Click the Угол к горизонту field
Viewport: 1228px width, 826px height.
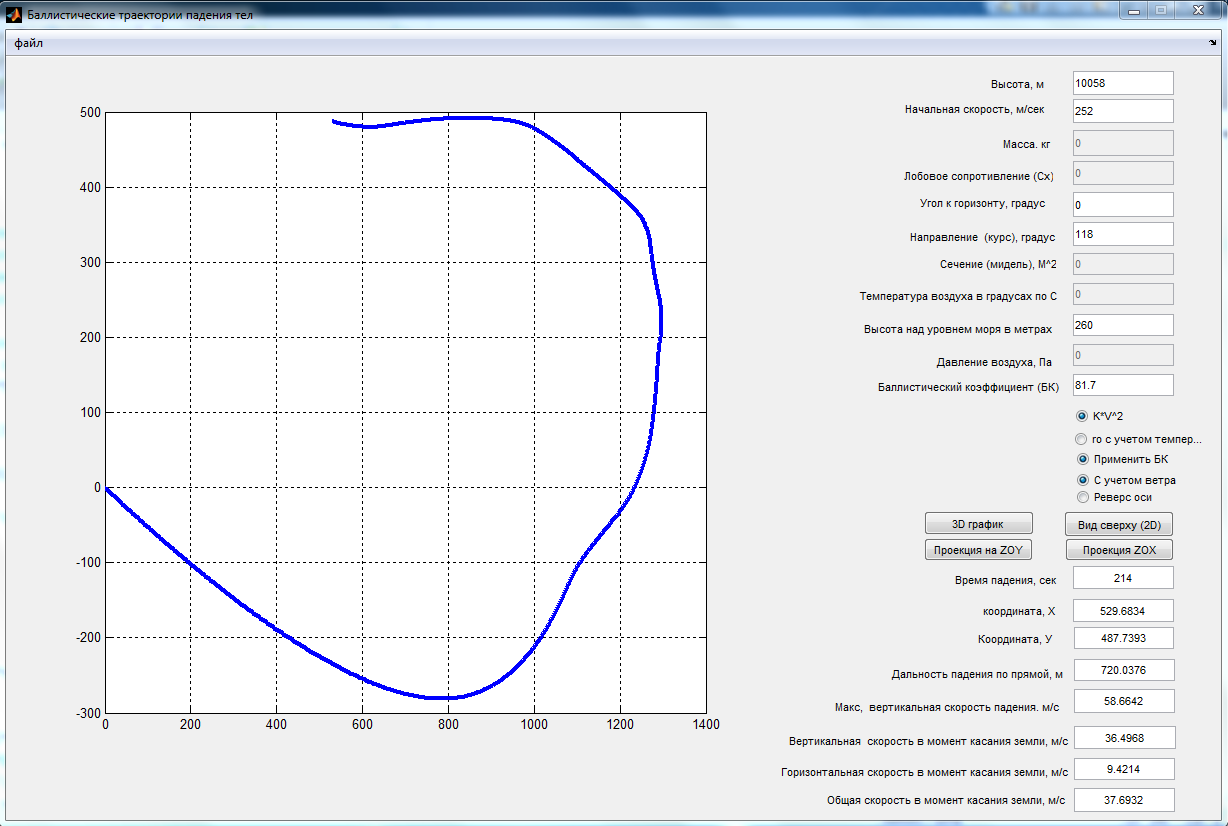(1122, 204)
